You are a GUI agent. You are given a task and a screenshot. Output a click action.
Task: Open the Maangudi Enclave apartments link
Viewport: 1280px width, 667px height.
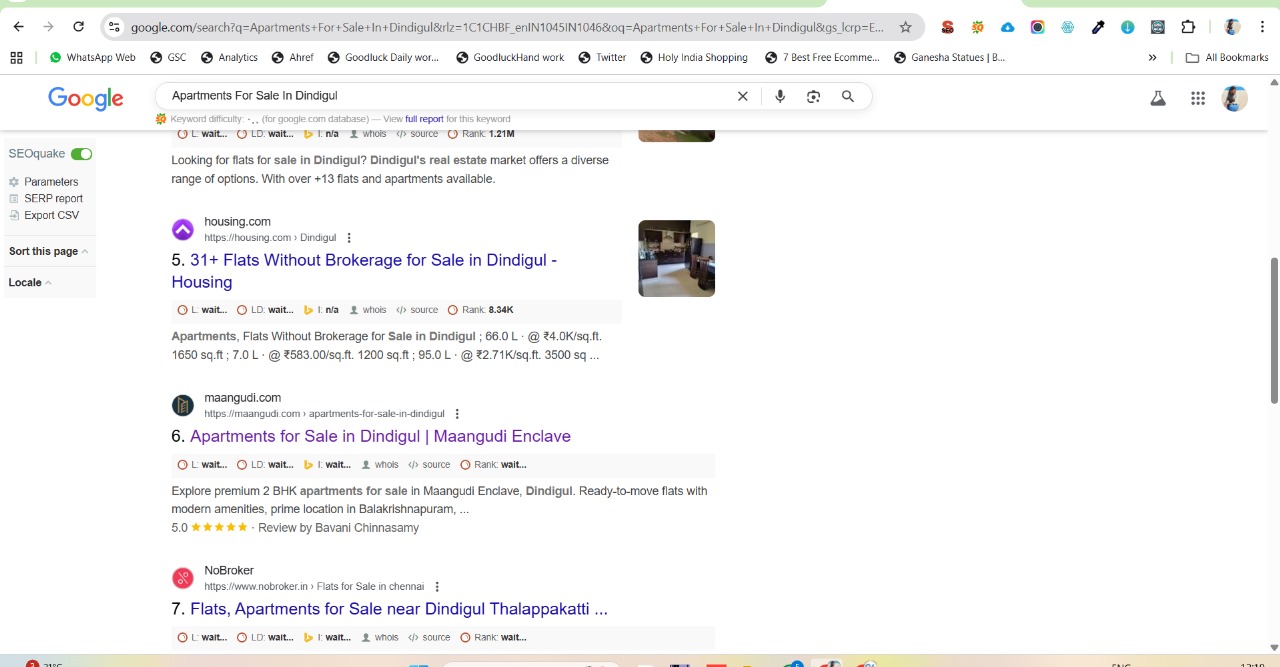tap(380, 436)
